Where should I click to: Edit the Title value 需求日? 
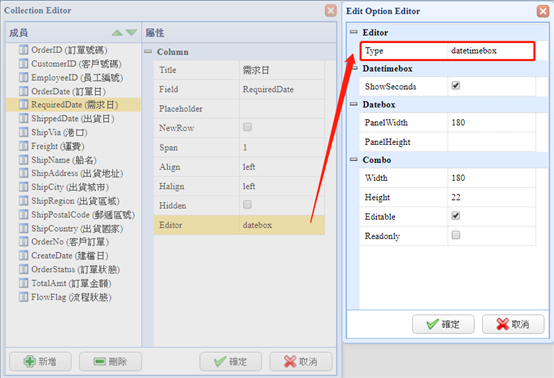click(x=282, y=70)
